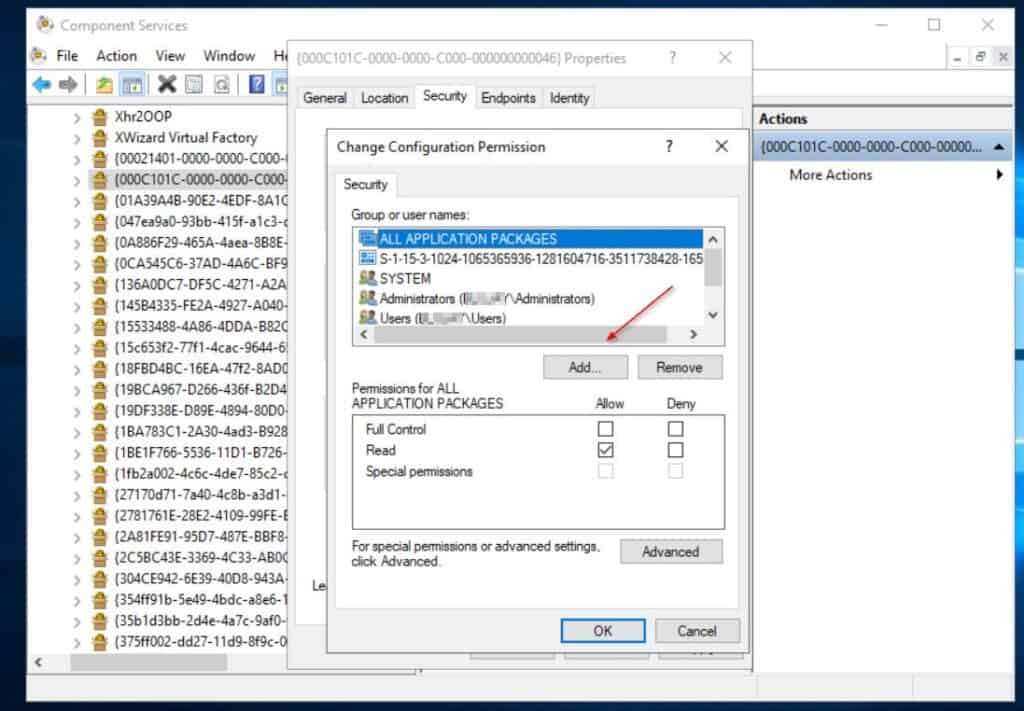The height and width of the screenshot is (711, 1024).
Task: Open the File menu
Action: (x=67, y=56)
